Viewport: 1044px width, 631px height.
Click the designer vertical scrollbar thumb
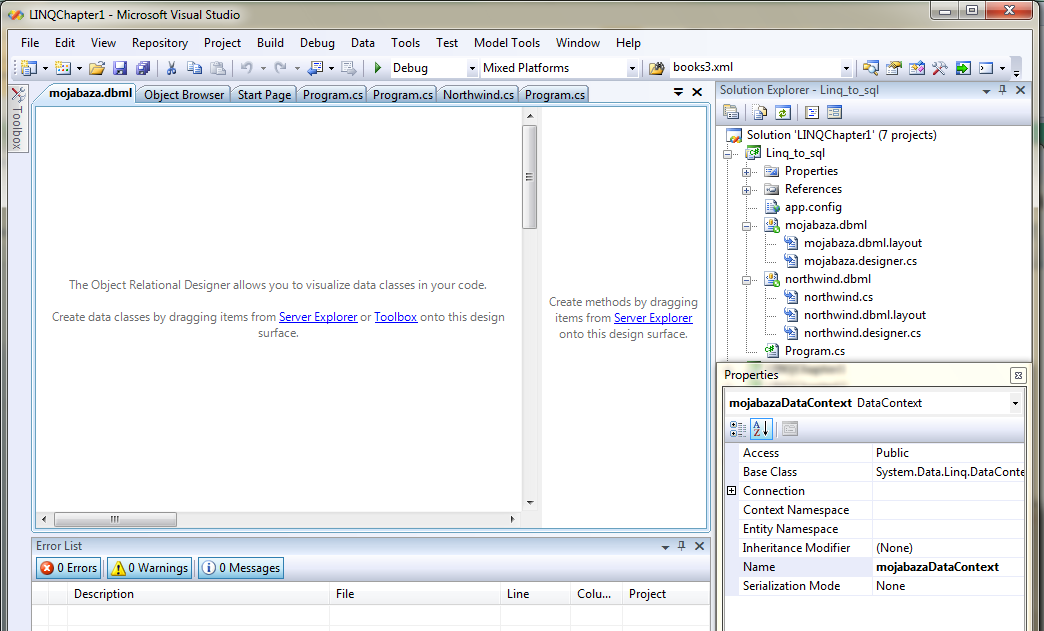pos(530,177)
